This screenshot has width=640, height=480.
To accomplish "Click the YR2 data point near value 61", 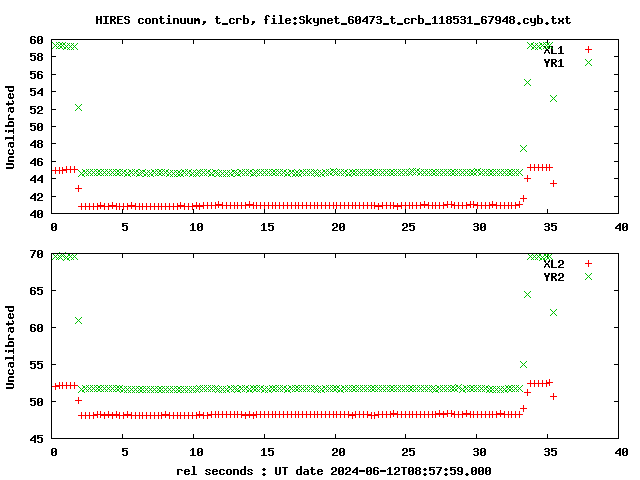I will (x=78, y=320).
